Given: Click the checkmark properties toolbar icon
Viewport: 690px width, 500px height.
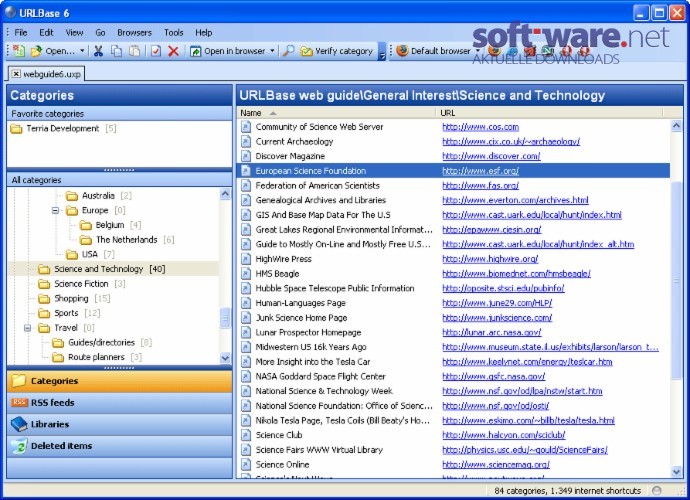Looking at the screenshot, I should [156, 51].
